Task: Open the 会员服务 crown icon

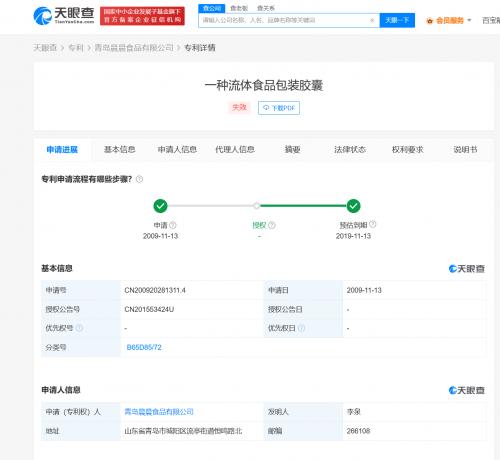Action: tap(430, 21)
